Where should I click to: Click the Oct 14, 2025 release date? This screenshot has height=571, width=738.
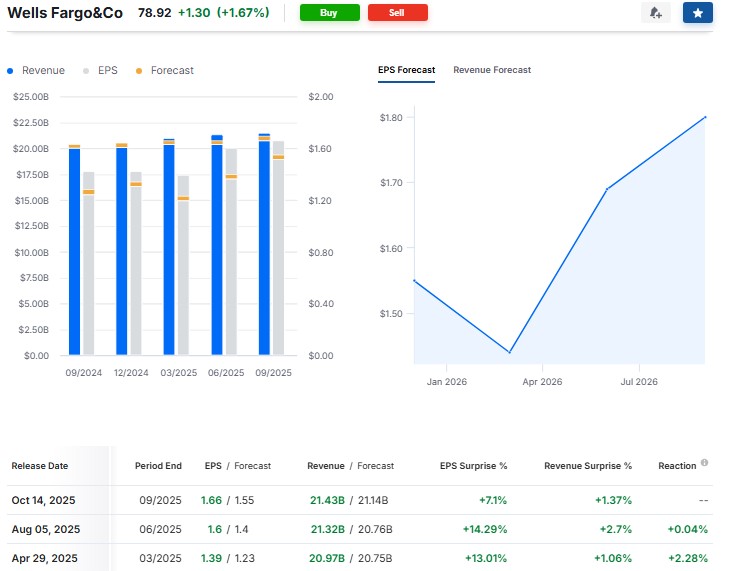(43, 500)
